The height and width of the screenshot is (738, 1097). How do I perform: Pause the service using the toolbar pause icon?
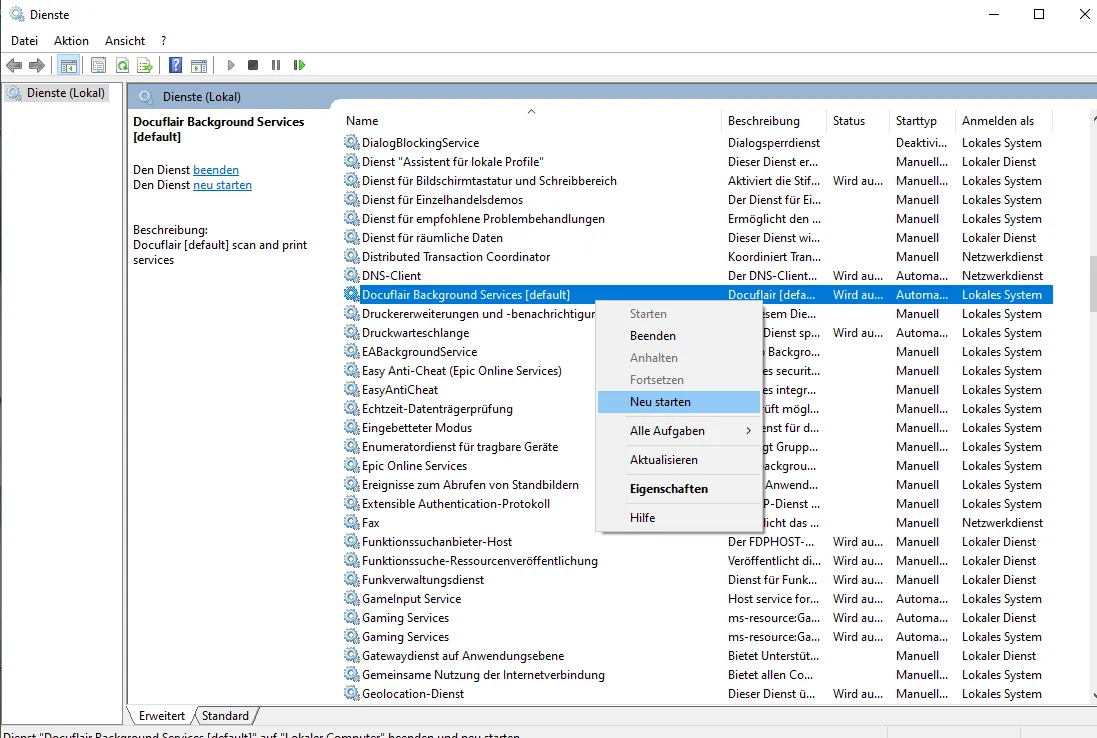(276, 65)
